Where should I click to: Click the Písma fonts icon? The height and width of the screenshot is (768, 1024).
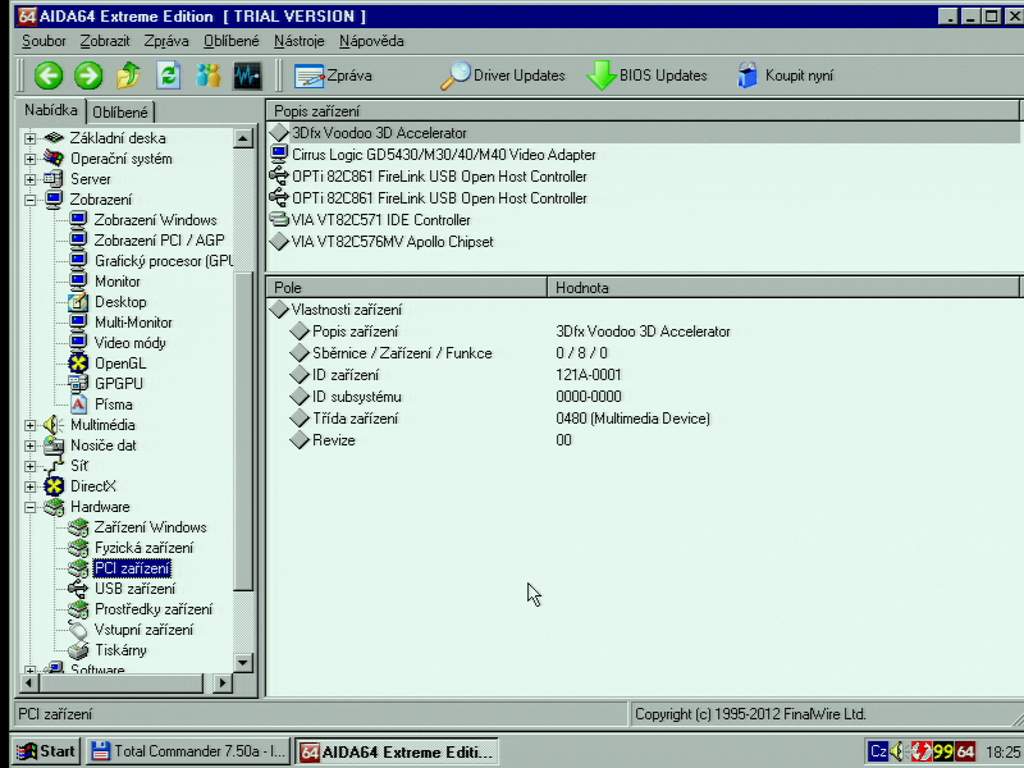pyautogui.click(x=78, y=404)
